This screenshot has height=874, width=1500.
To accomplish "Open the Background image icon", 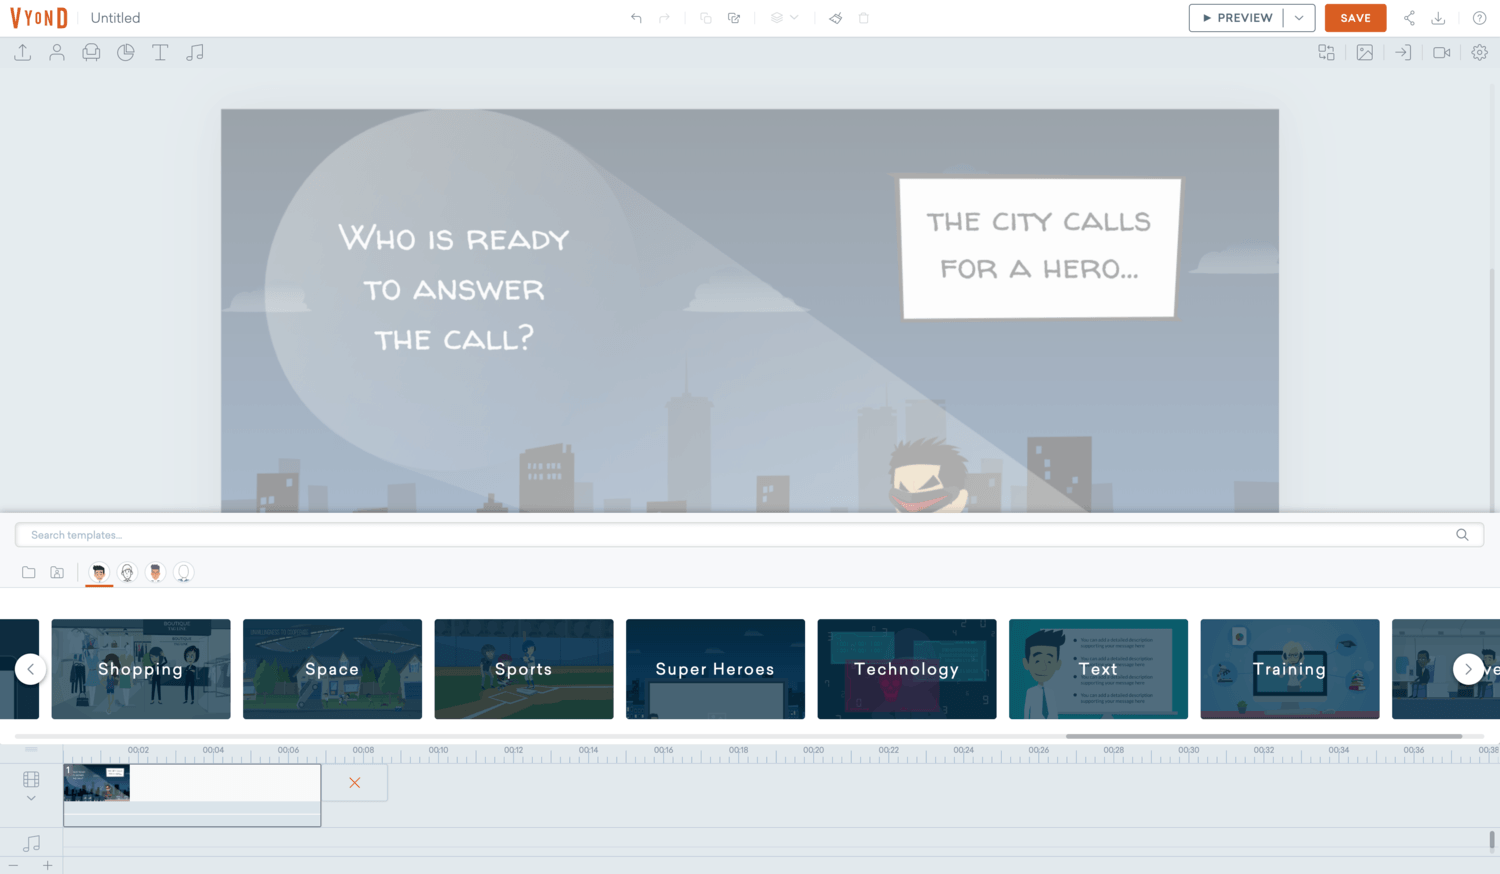I will [x=1365, y=52].
